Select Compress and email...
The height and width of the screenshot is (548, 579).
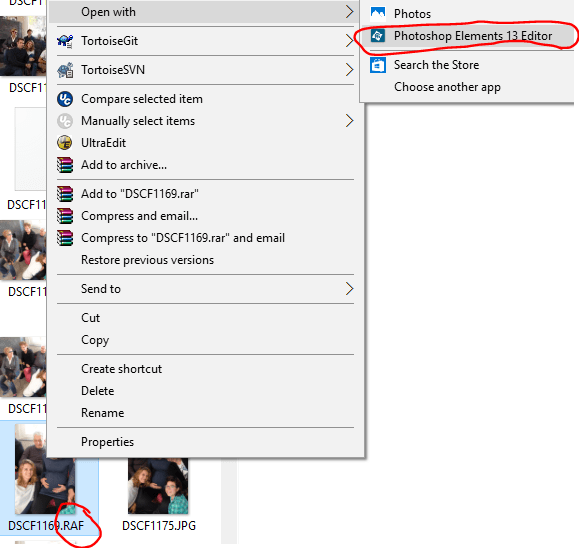pos(205,216)
